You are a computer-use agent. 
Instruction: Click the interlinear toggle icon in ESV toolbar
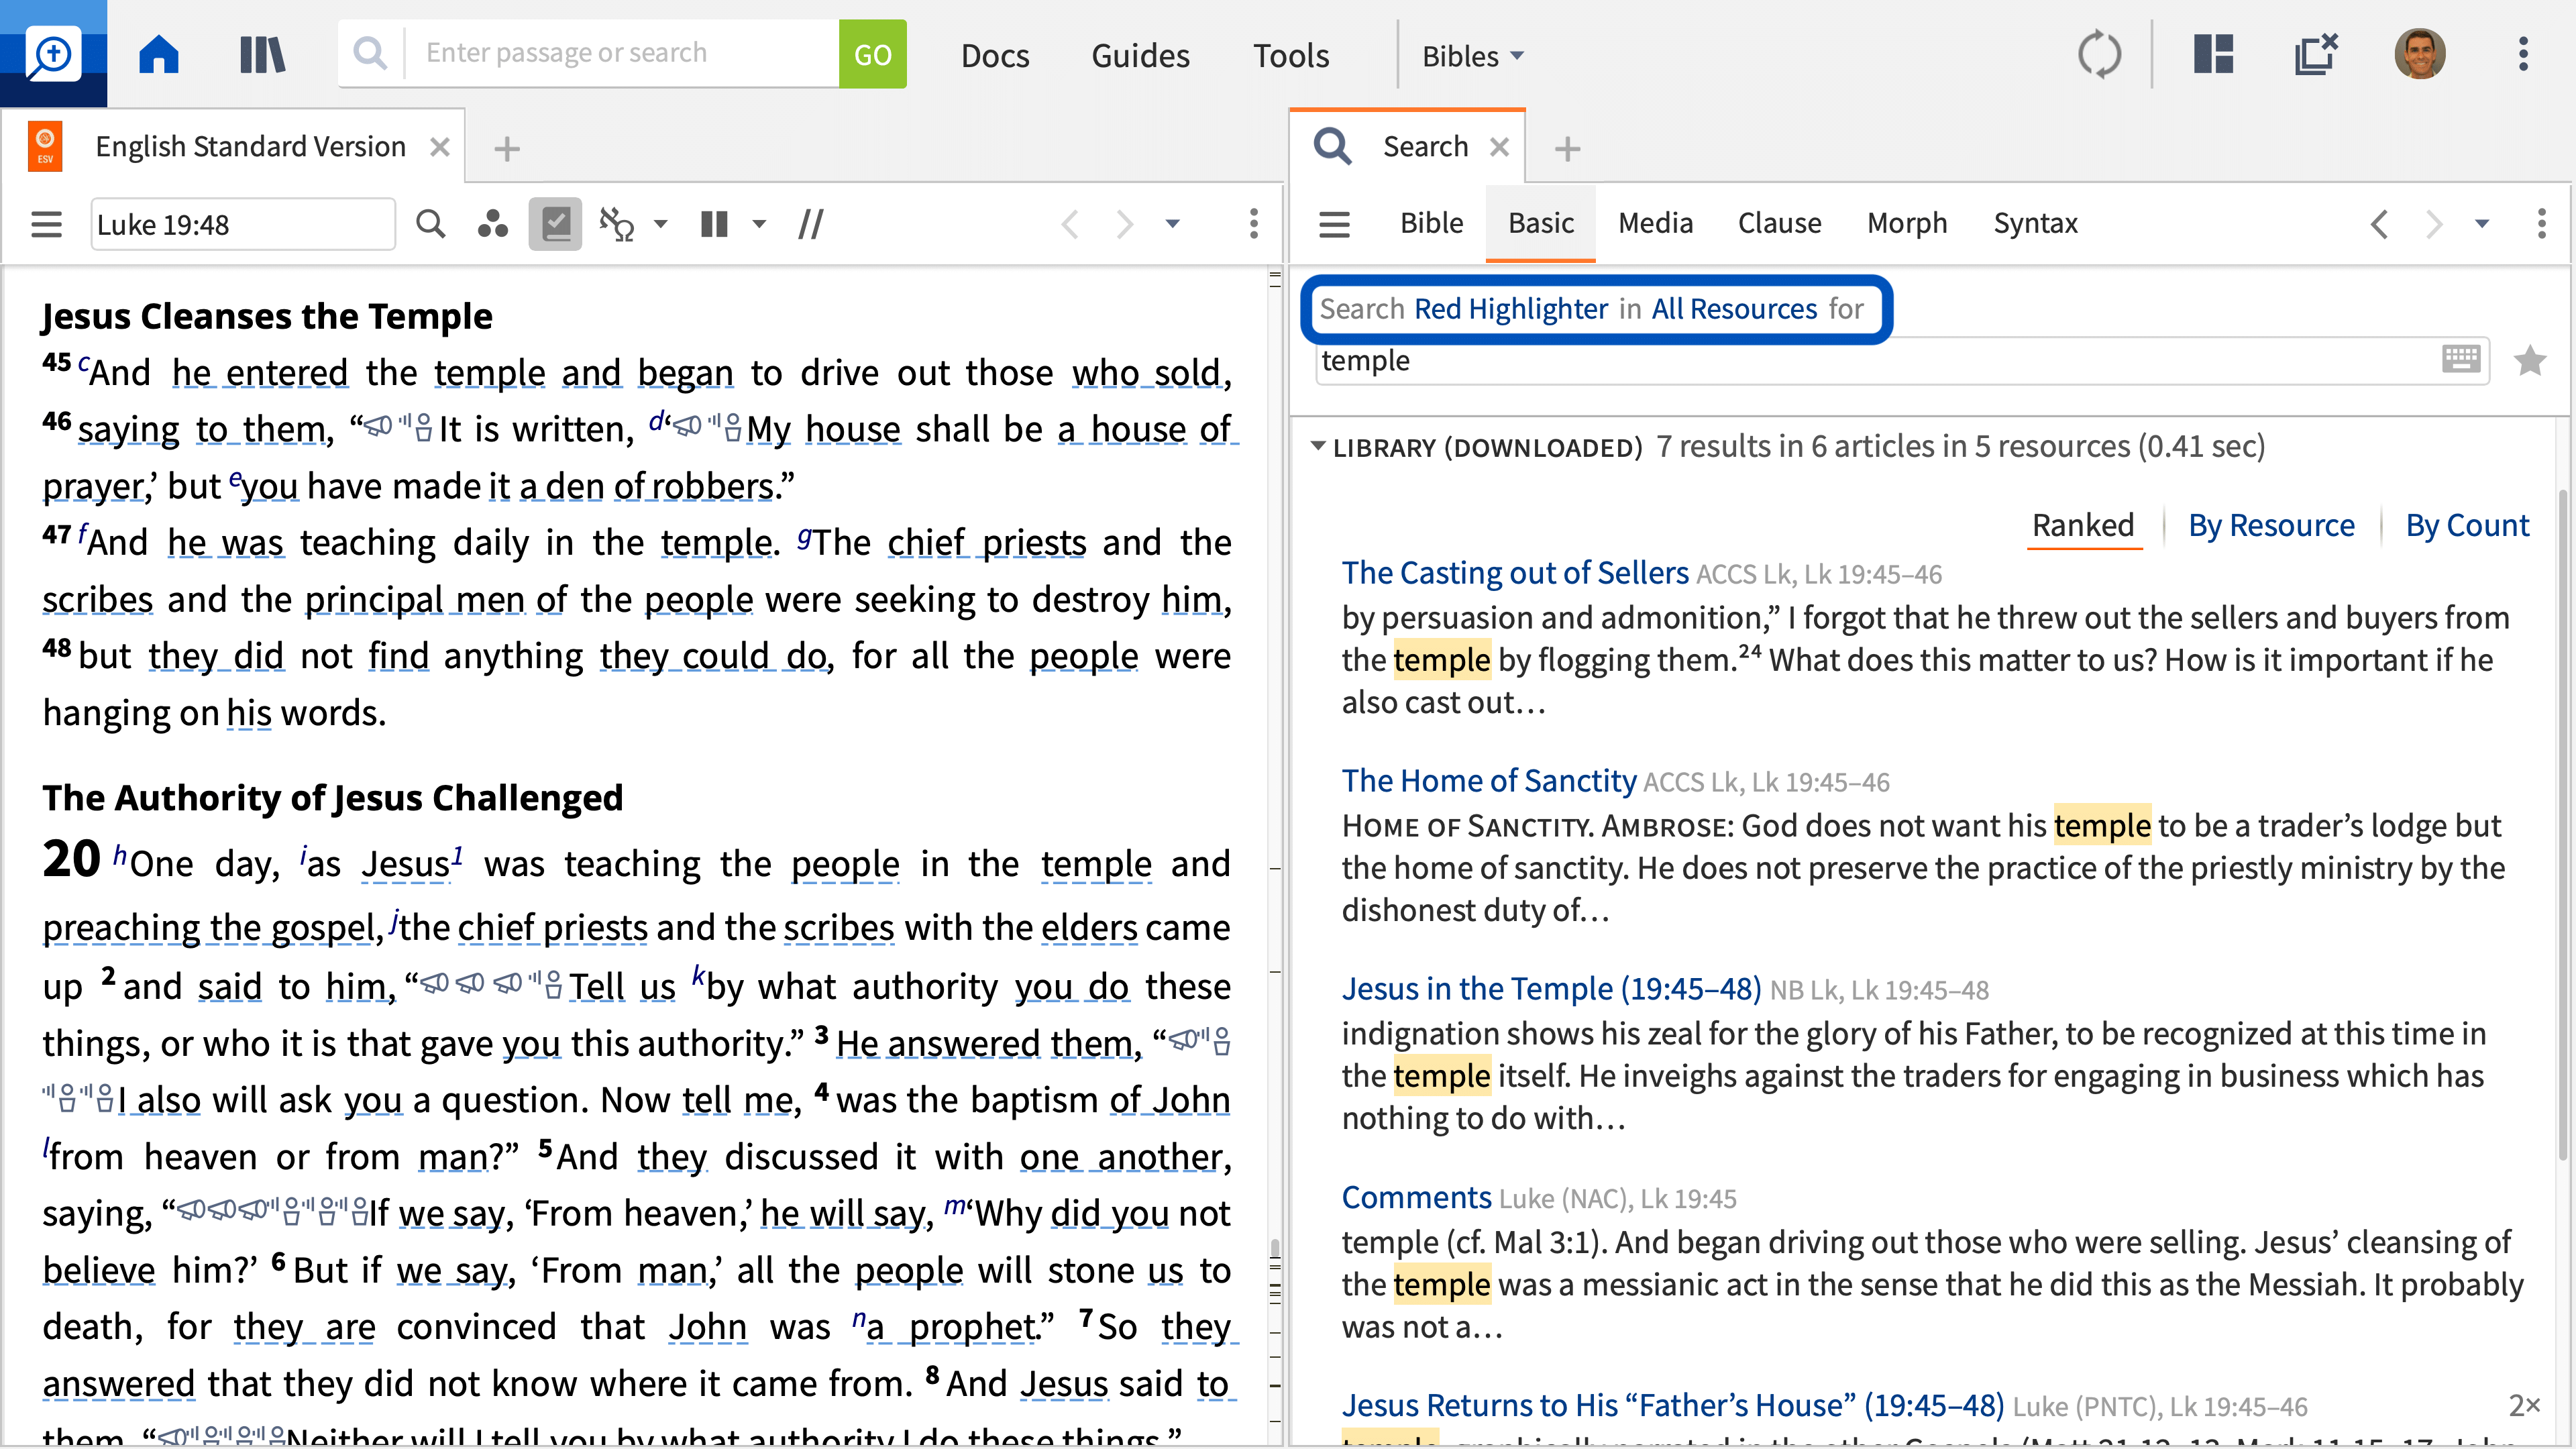(x=617, y=224)
